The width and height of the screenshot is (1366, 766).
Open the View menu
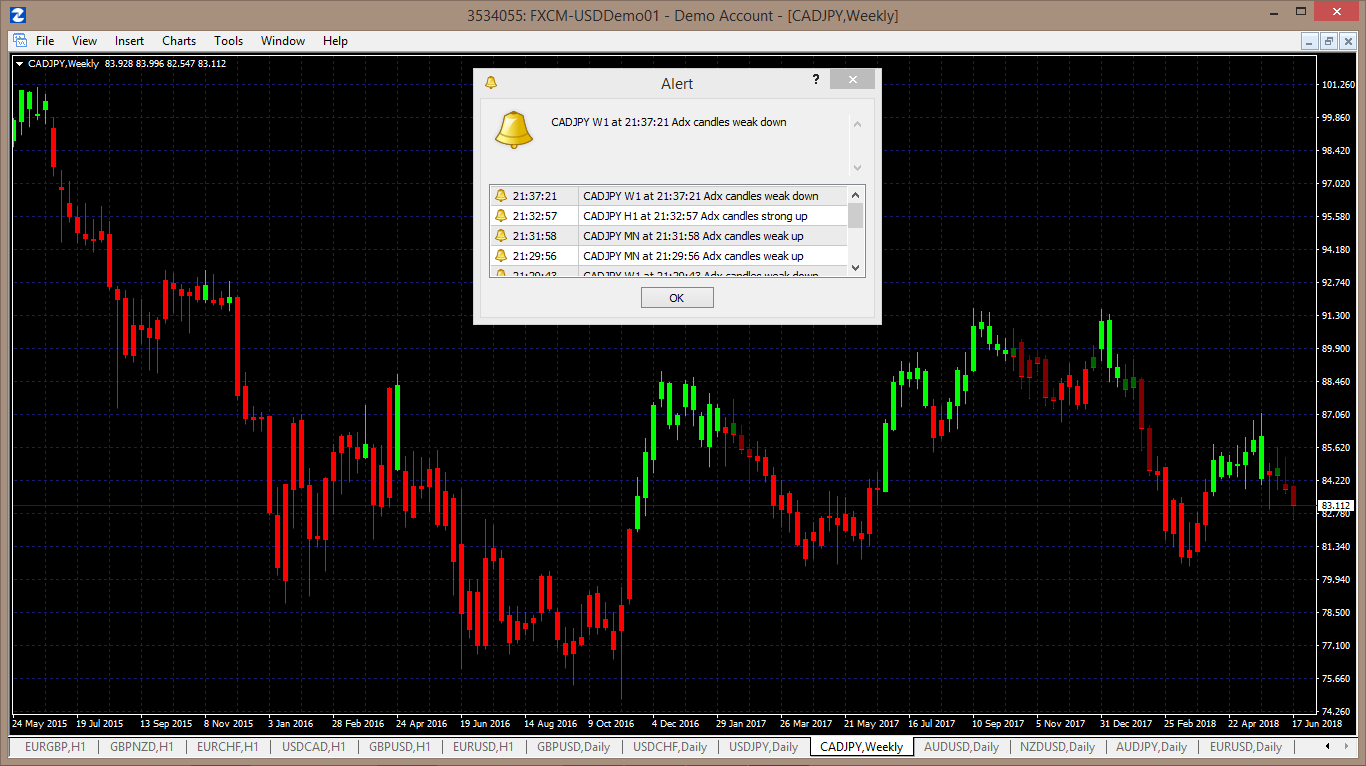coord(84,41)
